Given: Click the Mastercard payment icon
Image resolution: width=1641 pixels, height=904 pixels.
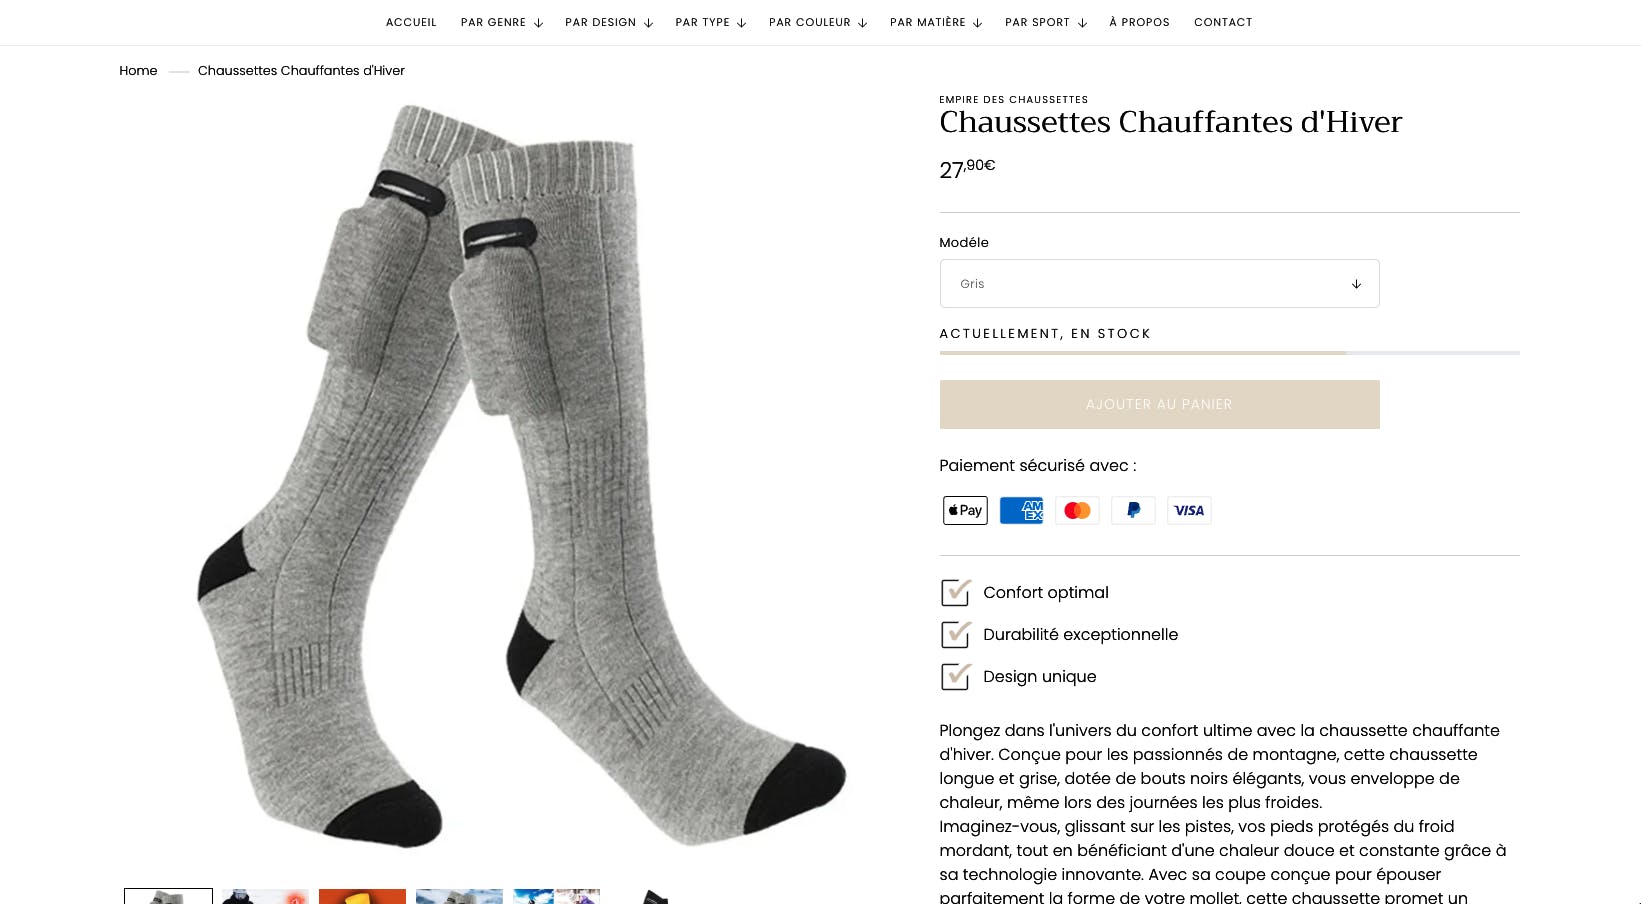Looking at the screenshot, I should pos(1077,510).
